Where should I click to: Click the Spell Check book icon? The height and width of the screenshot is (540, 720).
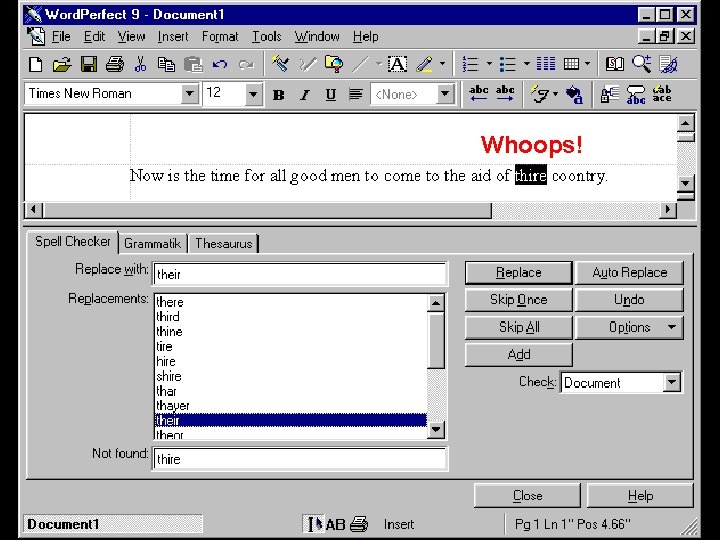(x=614, y=64)
